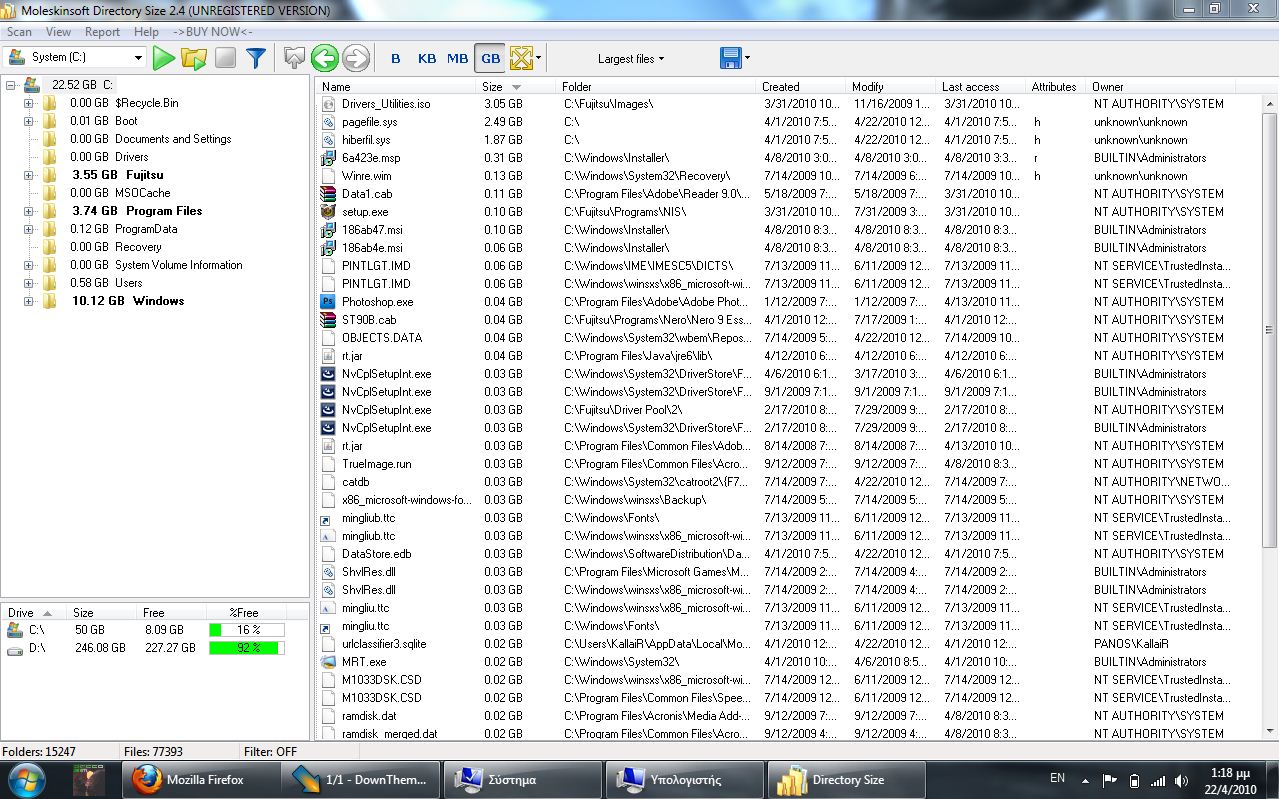Click the stop scan square button

[x=225, y=58]
